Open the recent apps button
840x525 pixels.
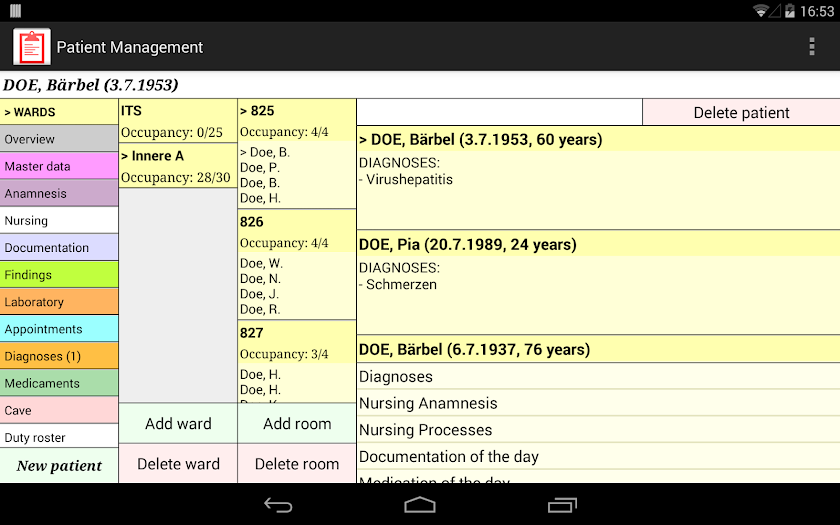[562, 505]
